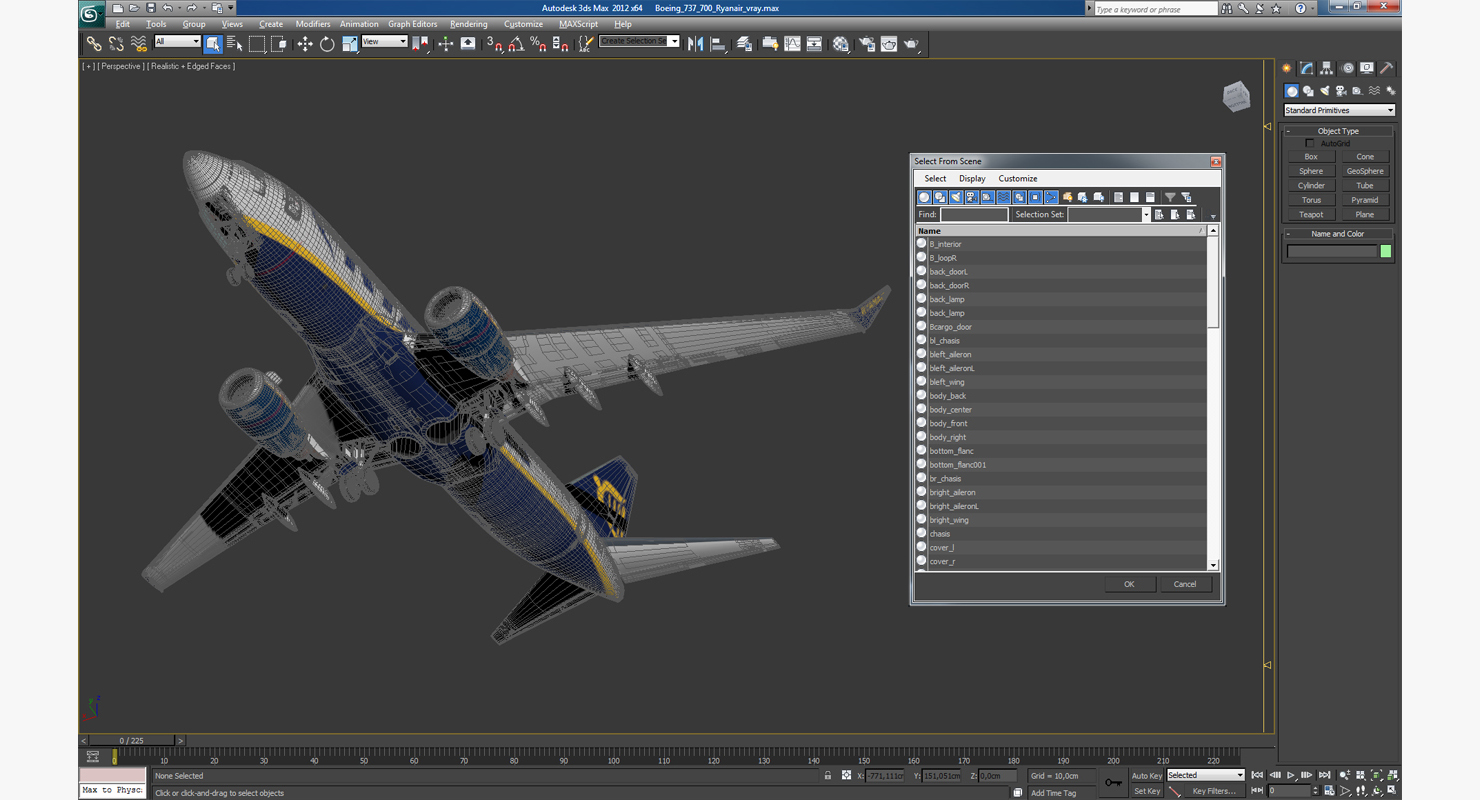Open the Rendering menu
Image resolution: width=1480 pixels, height=800 pixels.
[469, 24]
